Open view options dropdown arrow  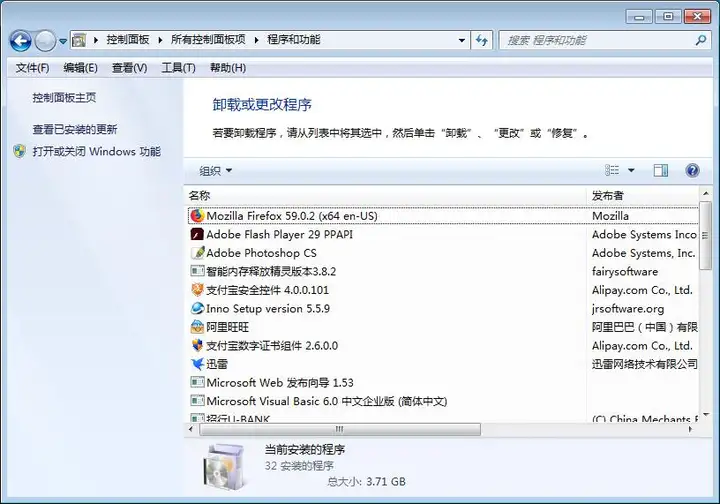pos(631,170)
